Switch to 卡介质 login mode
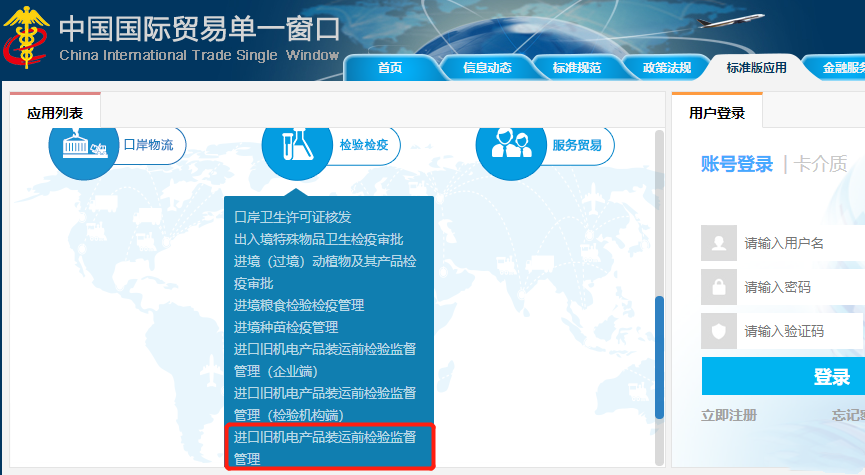Screen dimensions: 865x475 click(821, 165)
